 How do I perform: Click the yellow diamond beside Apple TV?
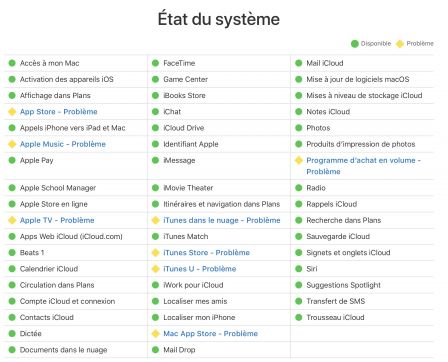point(12,220)
